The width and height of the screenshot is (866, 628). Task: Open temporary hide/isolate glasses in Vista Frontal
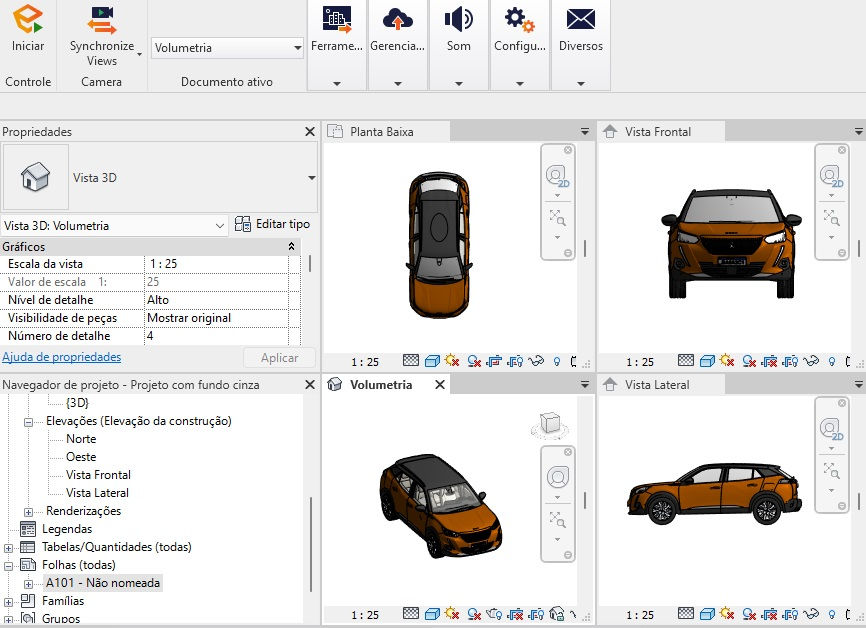[x=811, y=361]
